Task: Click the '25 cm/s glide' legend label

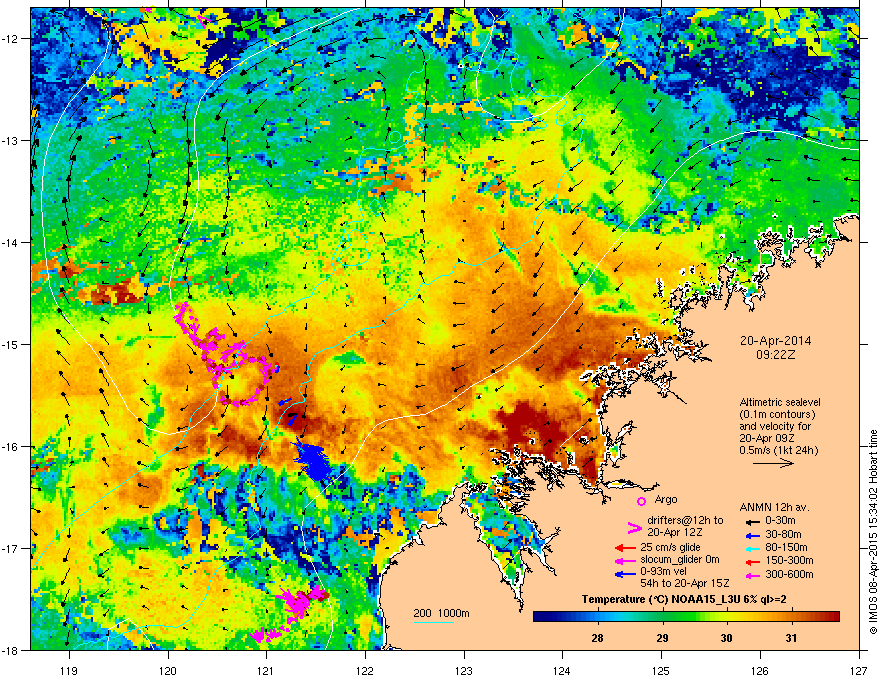Action: (670, 547)
